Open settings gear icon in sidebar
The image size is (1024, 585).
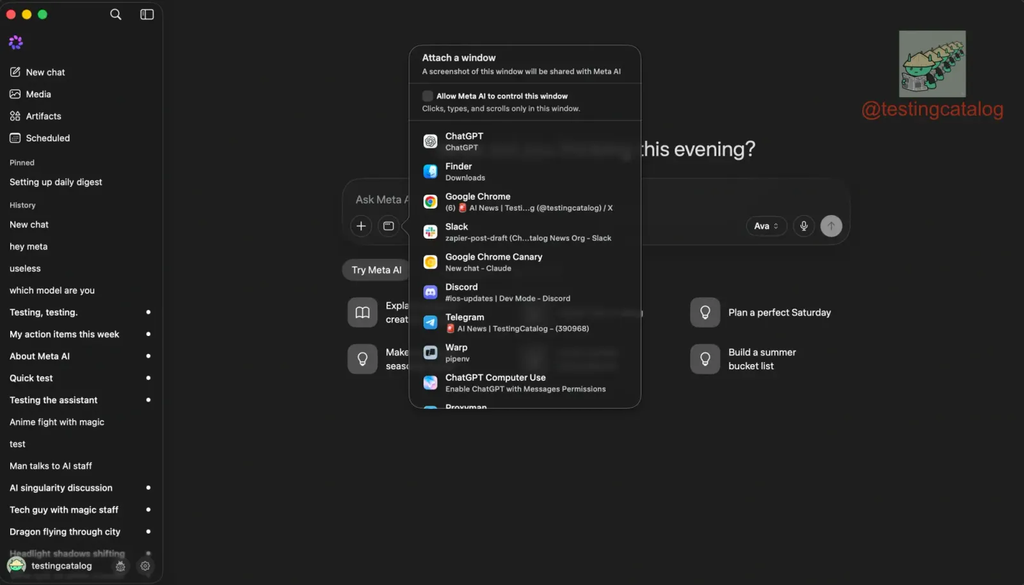pyautogui.click(x=145, y=566)
